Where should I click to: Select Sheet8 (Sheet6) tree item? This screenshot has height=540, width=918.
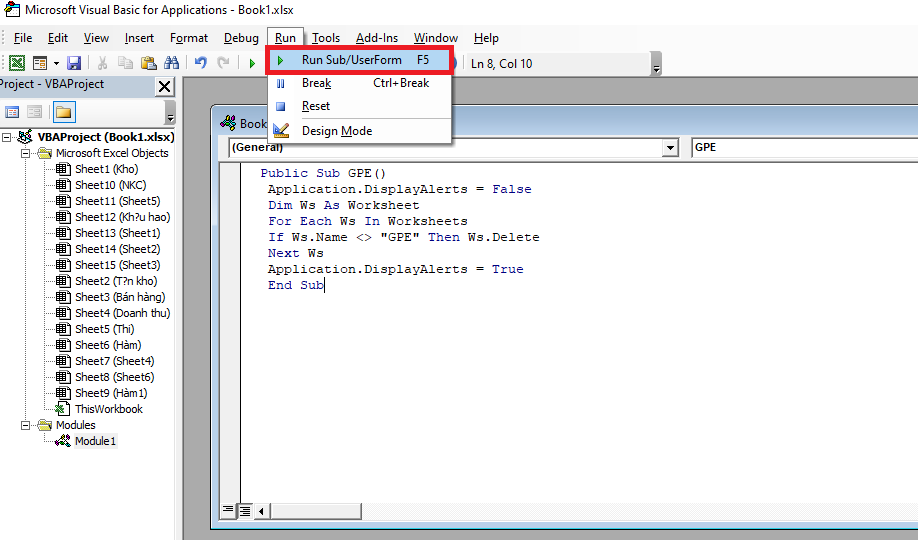[x=115, y=377]
